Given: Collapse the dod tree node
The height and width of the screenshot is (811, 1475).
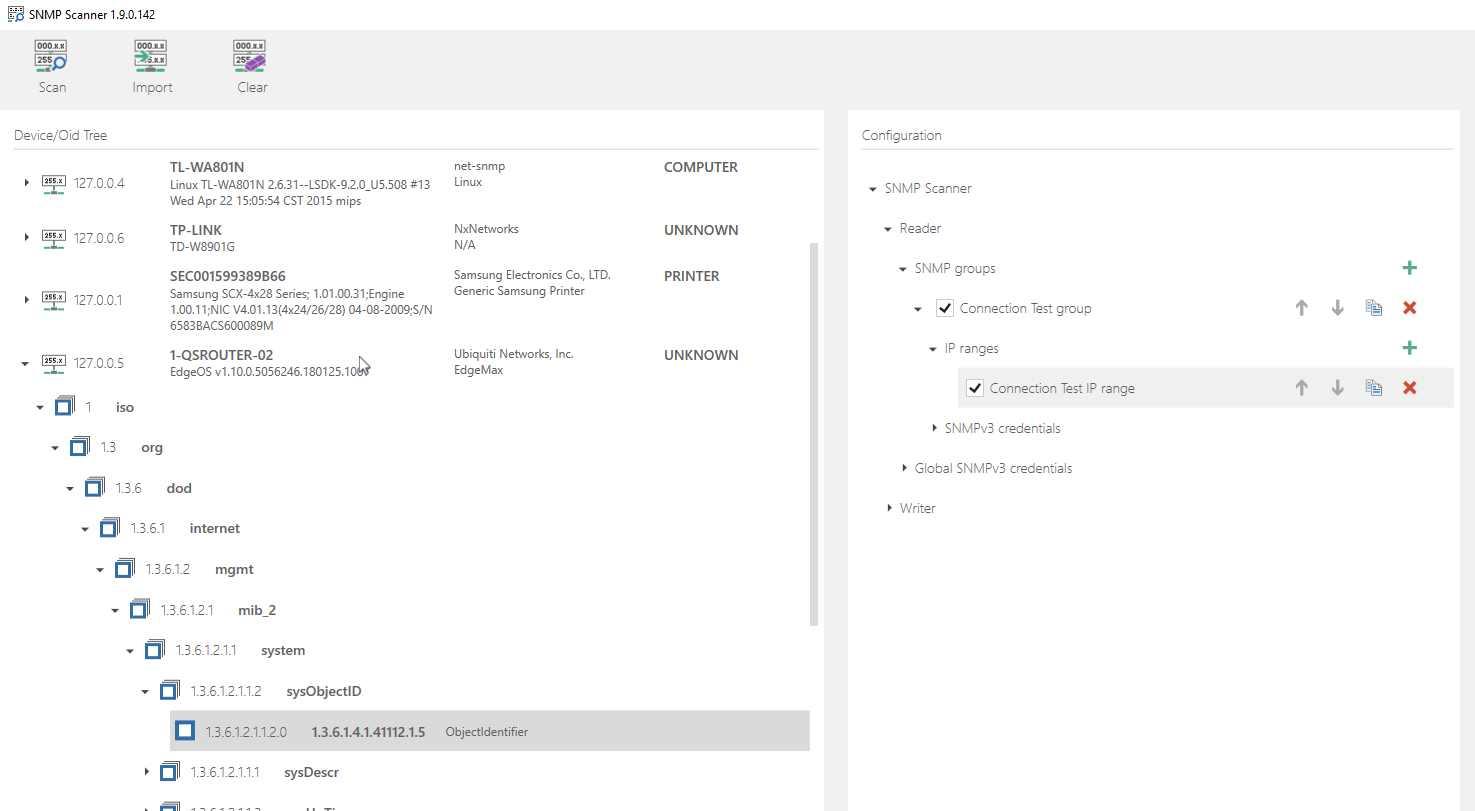Looking at the screenshot, I should click(x=70, y=489).
